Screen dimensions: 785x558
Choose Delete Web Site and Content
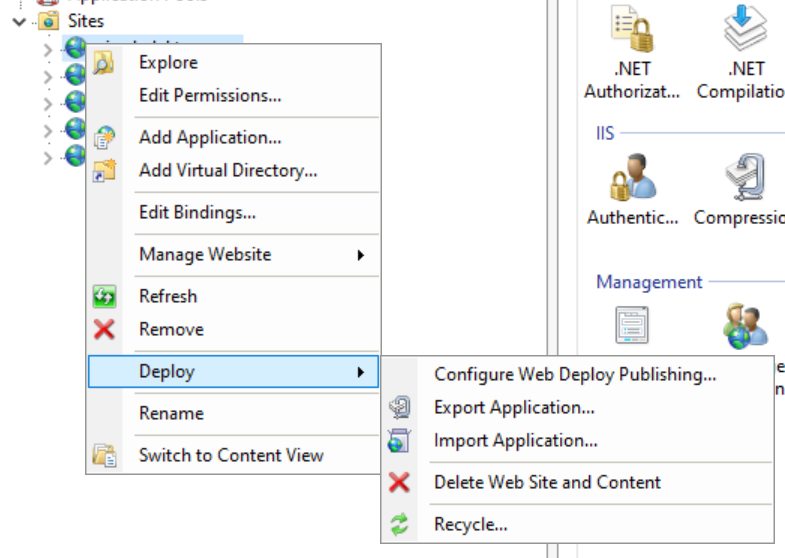547,482
